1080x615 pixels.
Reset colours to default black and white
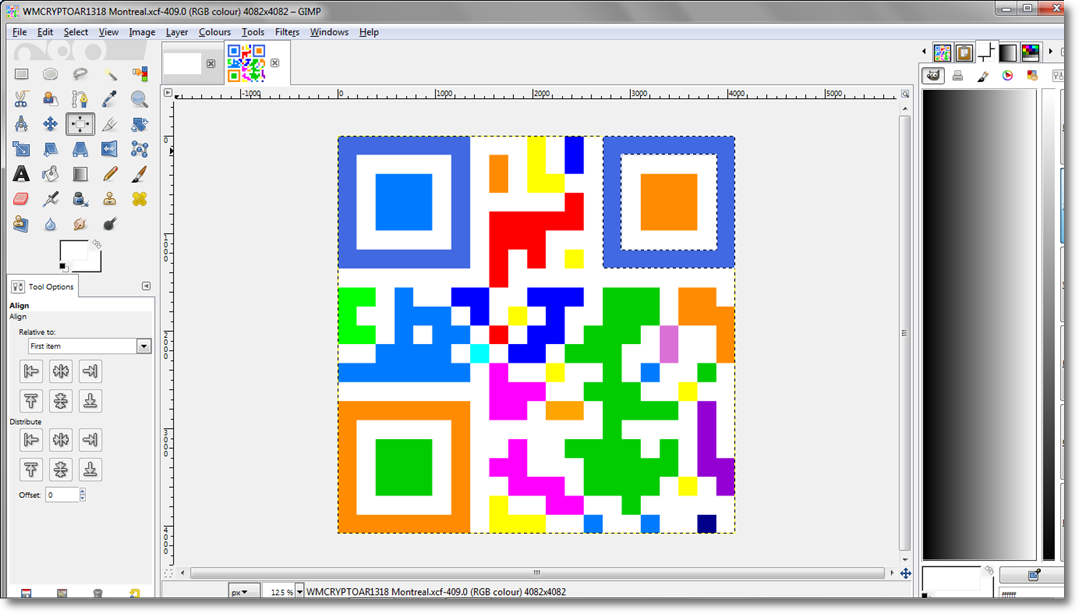tap(63, 267)
